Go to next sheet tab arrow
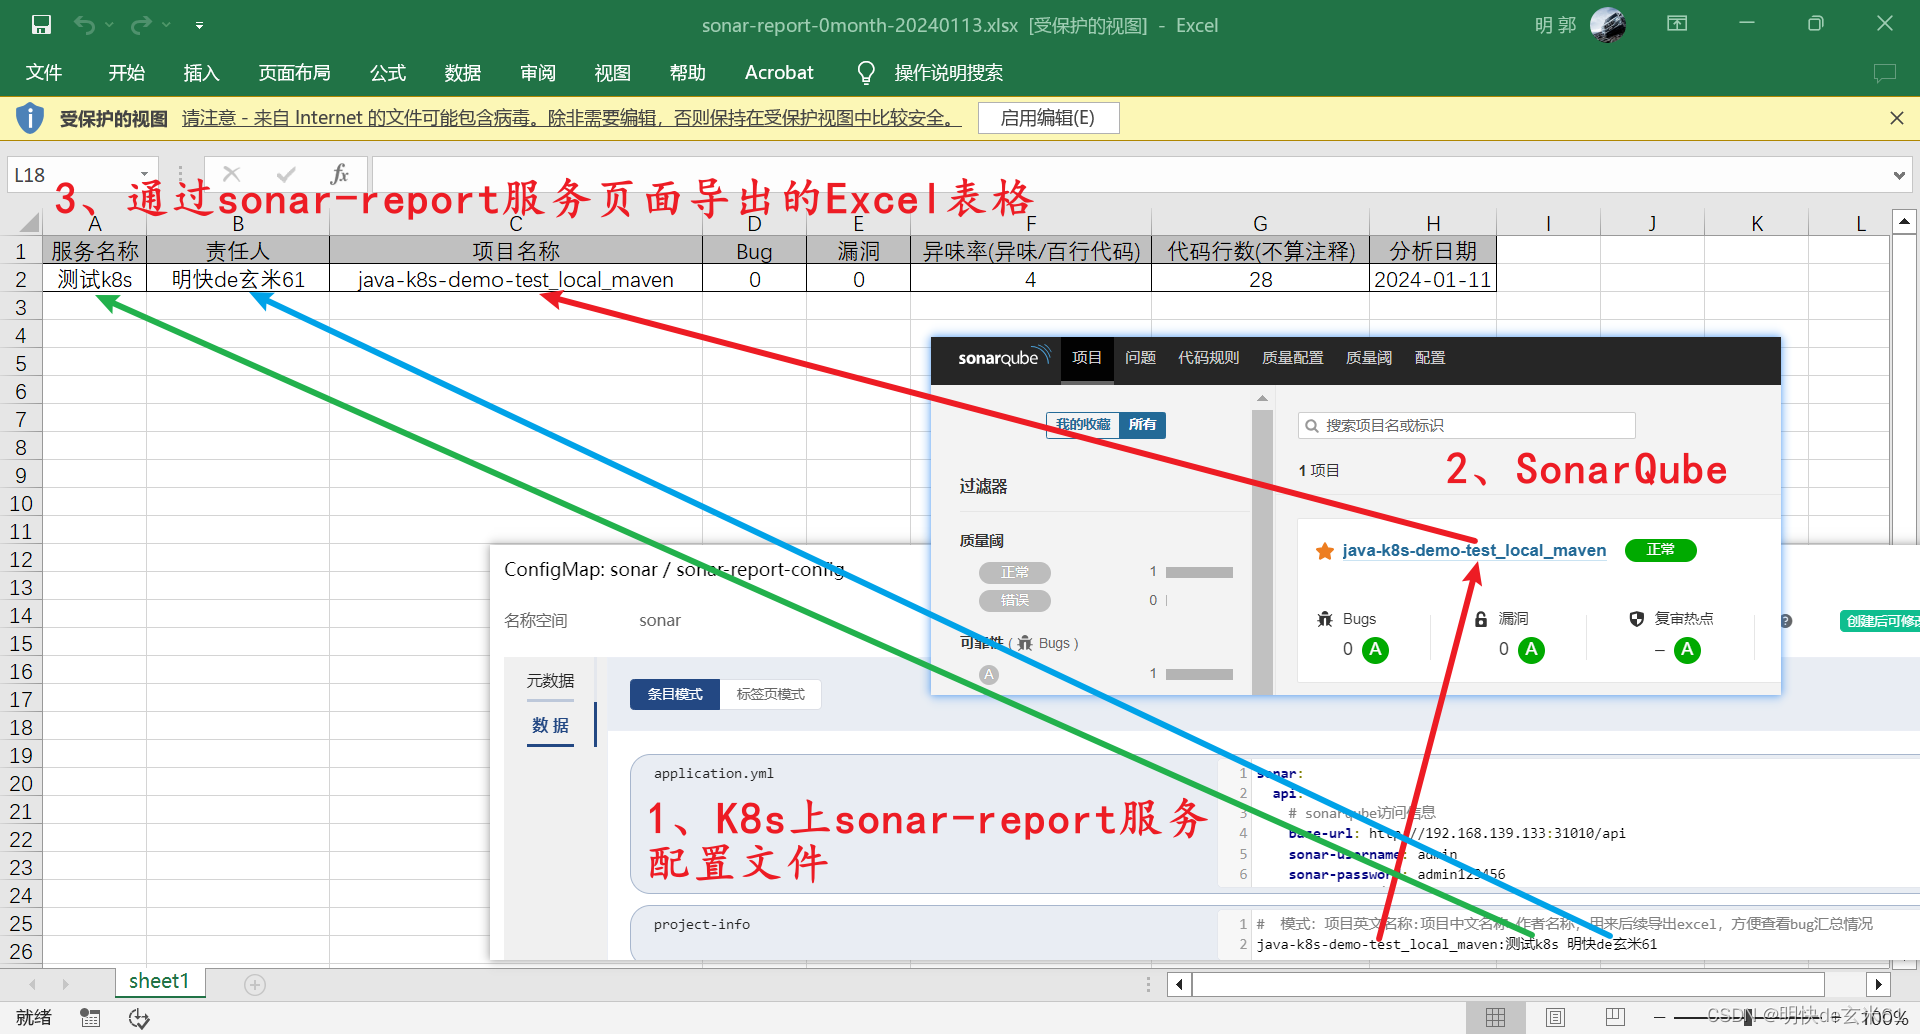 pos(65,985)
